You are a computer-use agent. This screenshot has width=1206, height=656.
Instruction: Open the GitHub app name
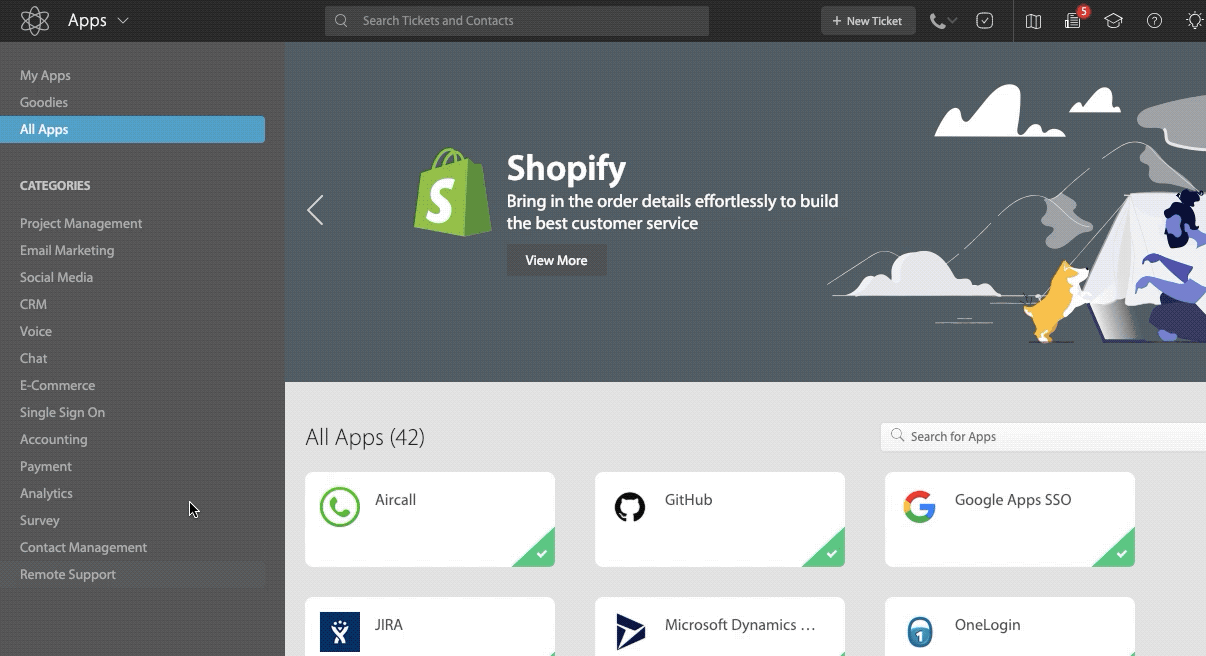pos(689,500)
